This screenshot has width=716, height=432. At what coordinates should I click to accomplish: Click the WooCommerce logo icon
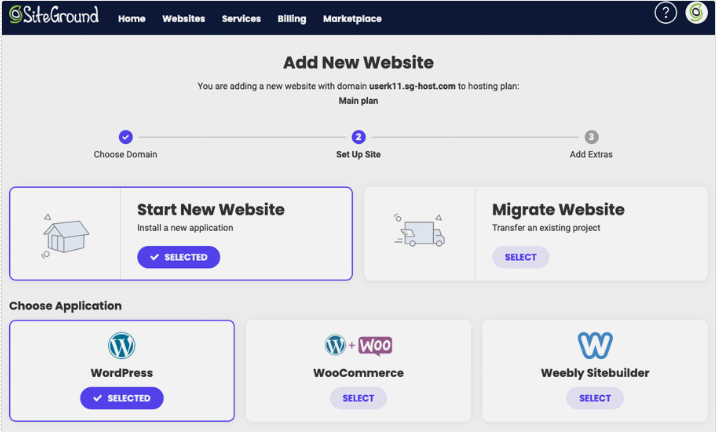(x=358, y=346)
